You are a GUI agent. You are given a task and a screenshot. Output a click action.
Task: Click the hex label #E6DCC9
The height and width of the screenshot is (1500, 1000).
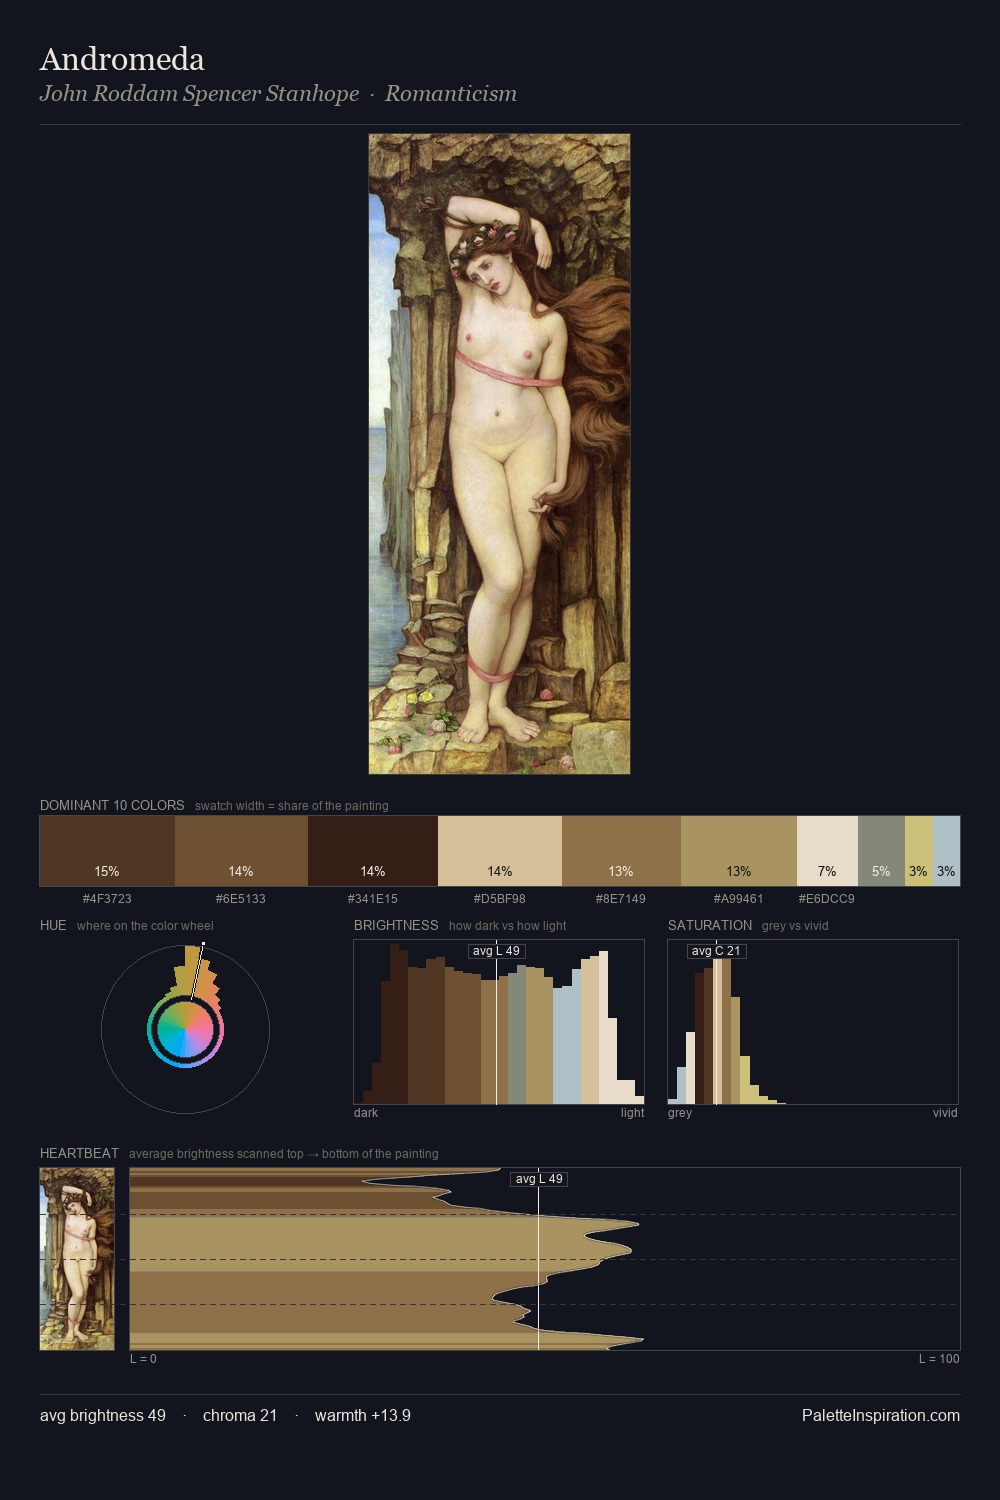pos(827,899)
